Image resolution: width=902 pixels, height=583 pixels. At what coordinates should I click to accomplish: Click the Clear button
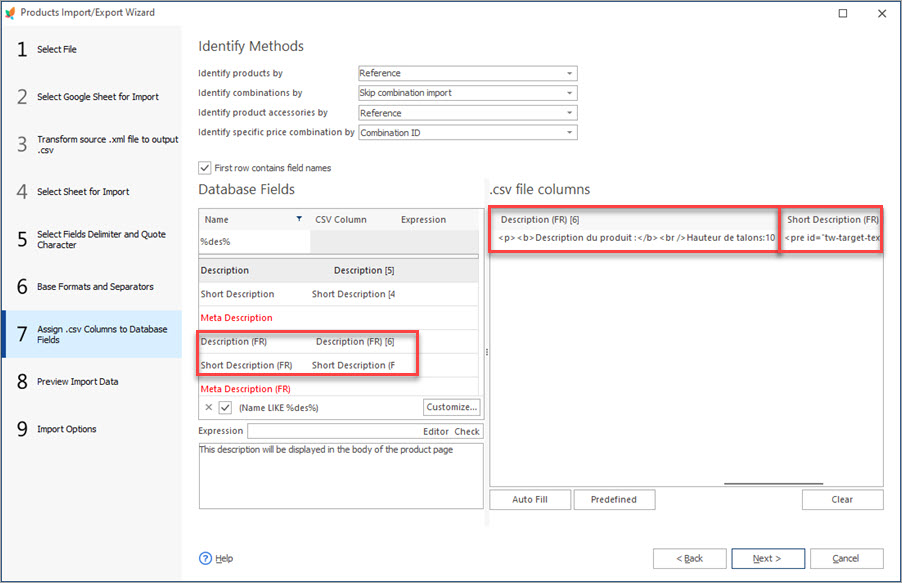[x=842, y=500]
